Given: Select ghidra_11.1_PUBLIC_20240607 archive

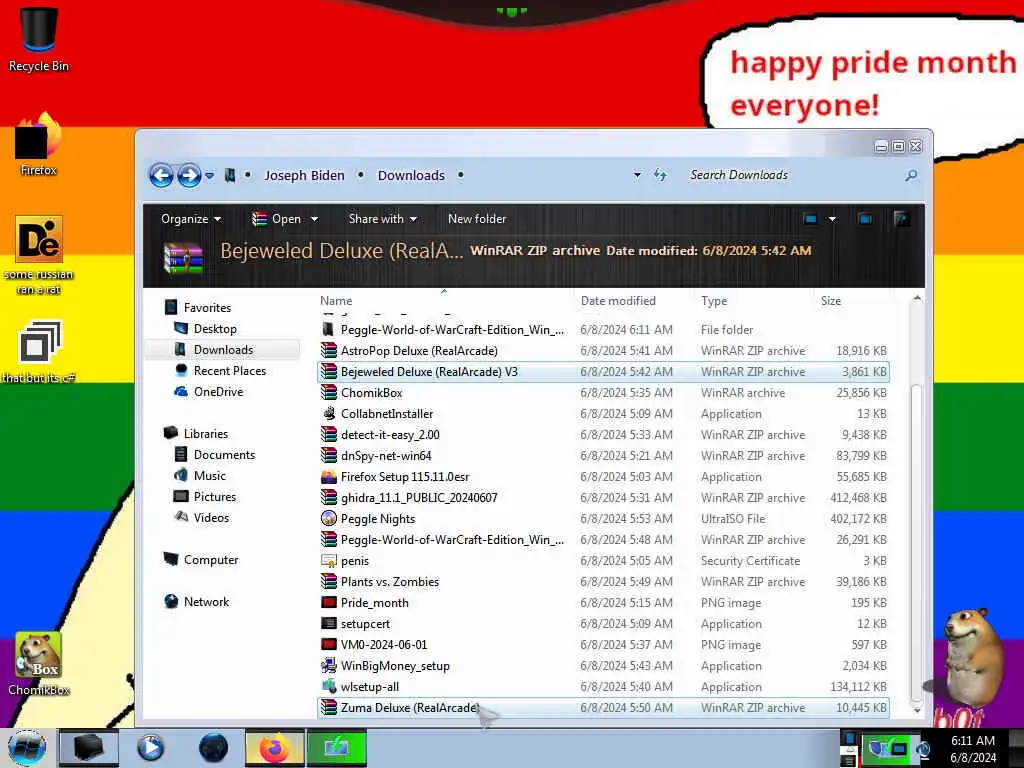Looking at the screenshot, I should [603, 498].
